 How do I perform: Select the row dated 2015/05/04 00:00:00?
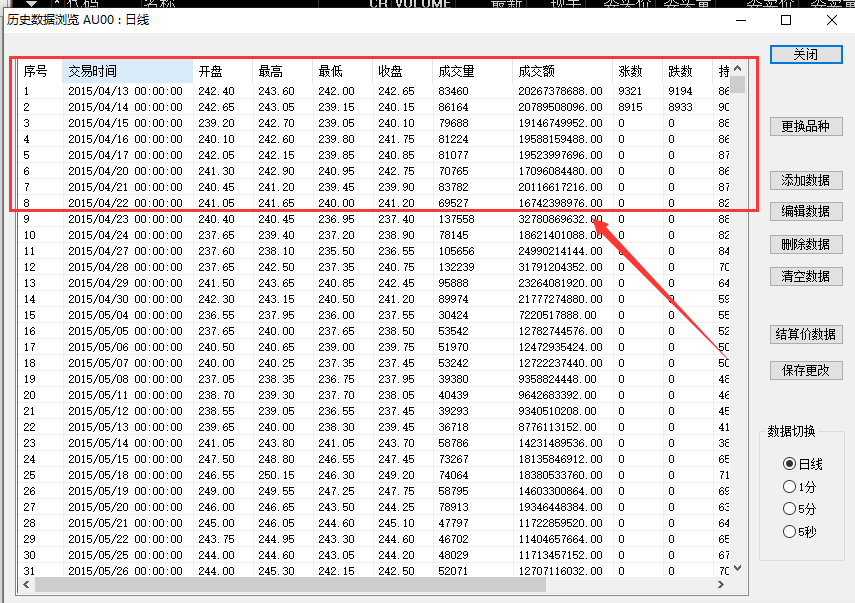[374, 315]
